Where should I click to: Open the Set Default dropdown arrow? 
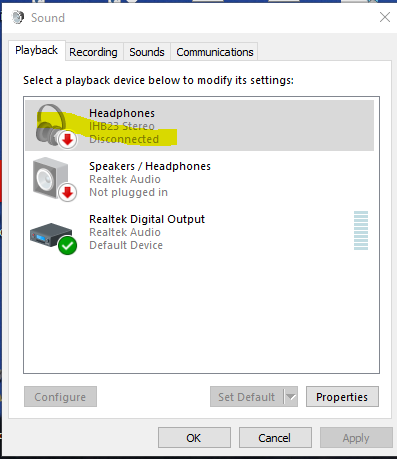pos(291,397)
